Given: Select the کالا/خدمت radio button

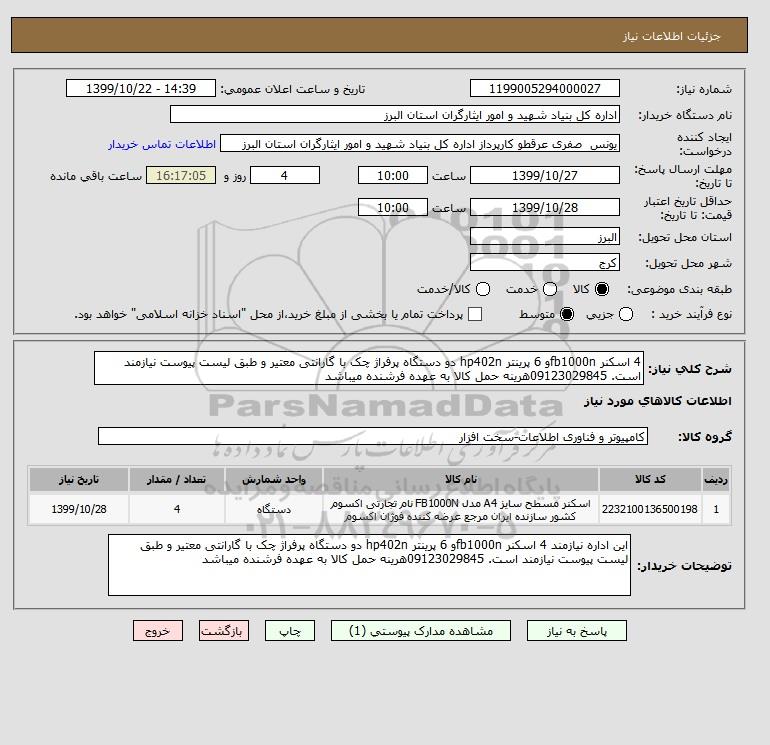Looking at the screenshot, I should pos(483,289).
